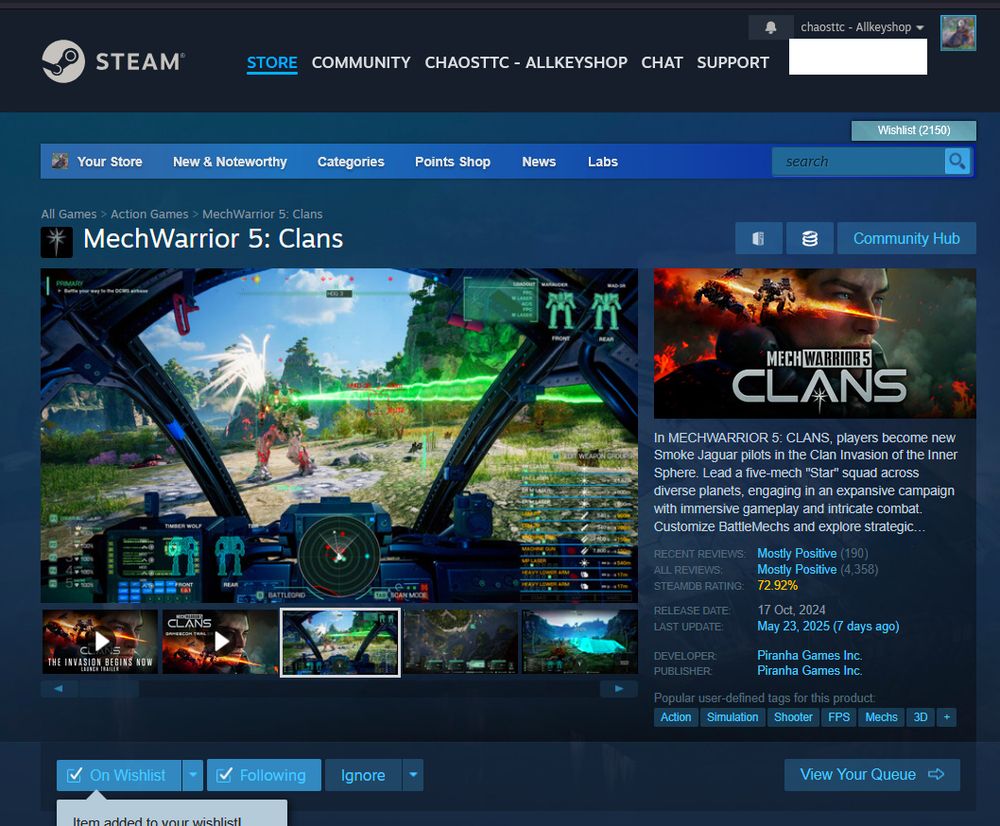Open the Labs tab
Image resolution: width=1000 pixels, height=826 pixels.
pos(603,161)
